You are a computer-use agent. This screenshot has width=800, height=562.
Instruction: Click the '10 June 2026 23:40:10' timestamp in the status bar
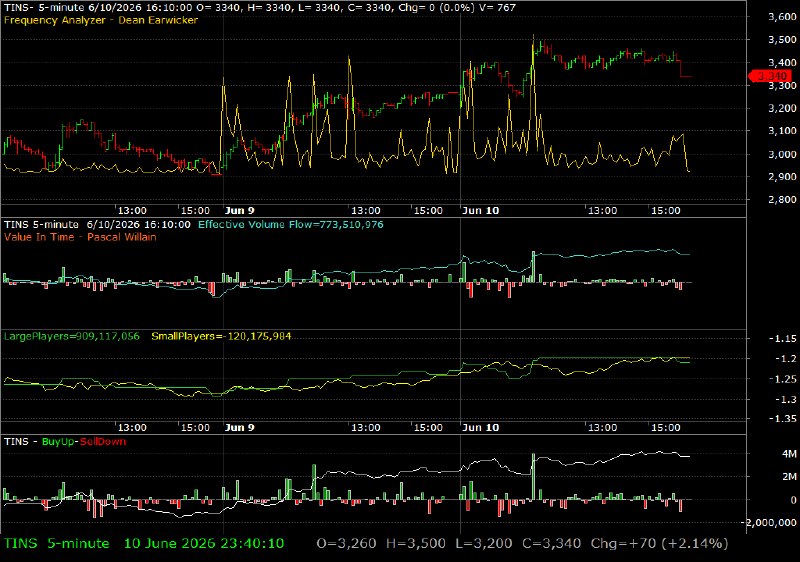click(204, 543)
